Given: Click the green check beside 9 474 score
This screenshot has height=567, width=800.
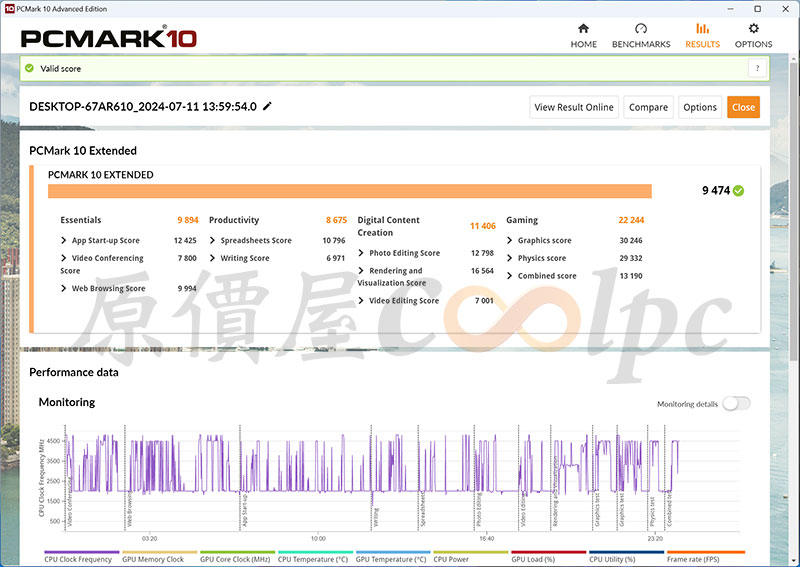Looking at the screenshot, I should (738, 191).
